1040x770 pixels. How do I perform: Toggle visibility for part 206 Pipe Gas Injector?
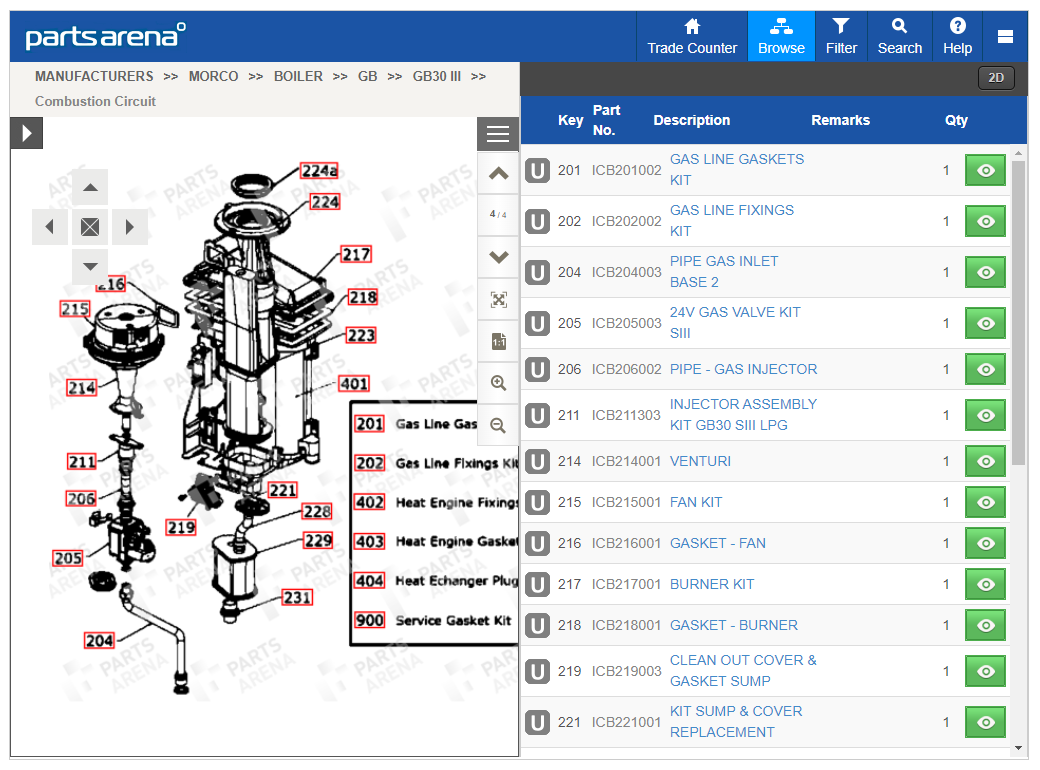tap(985, 369)
